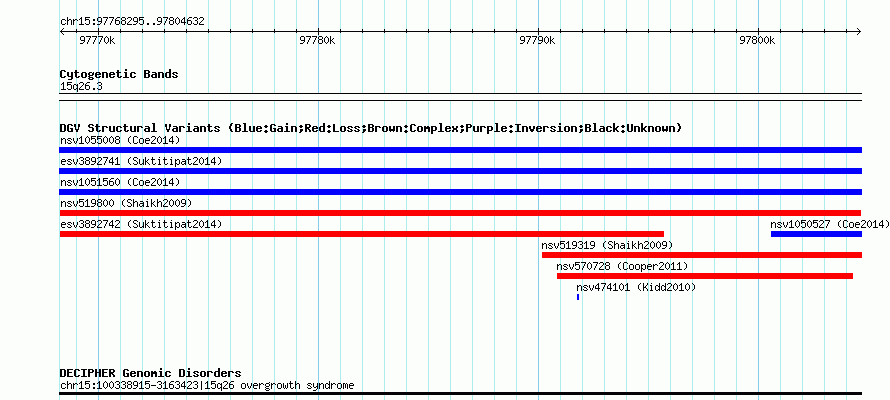Select nsv1050527 (Coe2014) label
The image size is (890, 400).
pyautogui.click(x=830, y=224)
